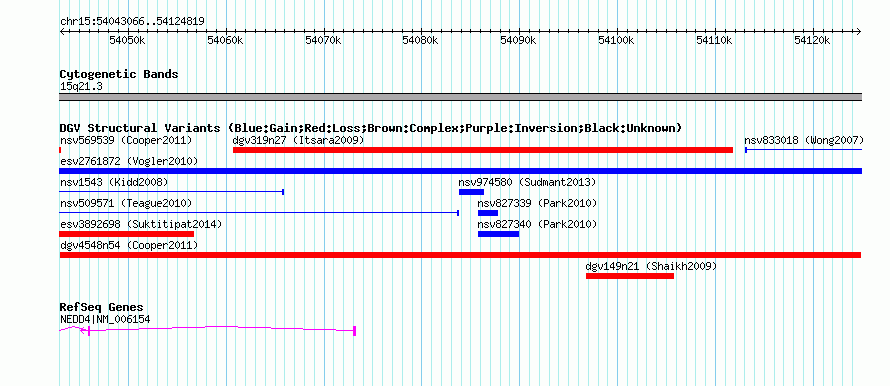Viewport: 890px width, 386px height.
Task: Open the dgv149n21 (Shaikh2009) label
Action: 651,266
